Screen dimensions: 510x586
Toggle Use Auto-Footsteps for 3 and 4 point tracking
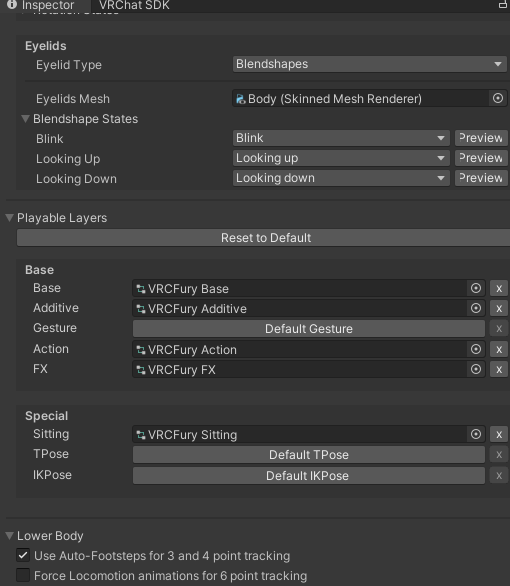[x=23, y=555]
